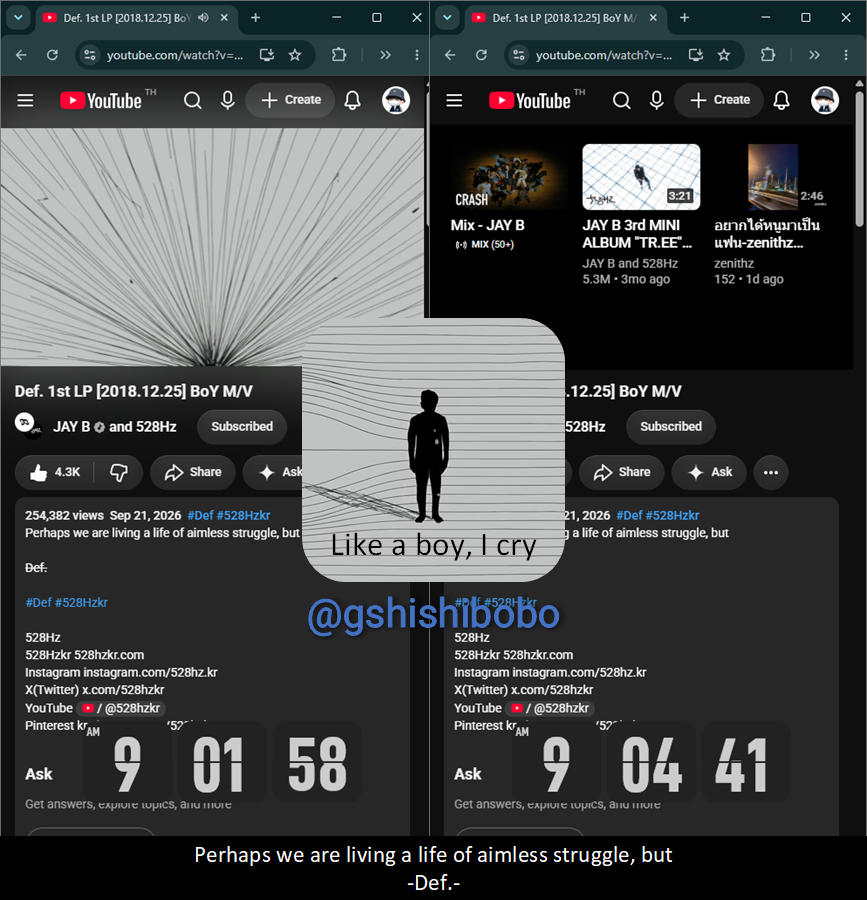Open Extensions in right browser window
Viewport: 867px width, 900px height.
click(x=768, y=55)
